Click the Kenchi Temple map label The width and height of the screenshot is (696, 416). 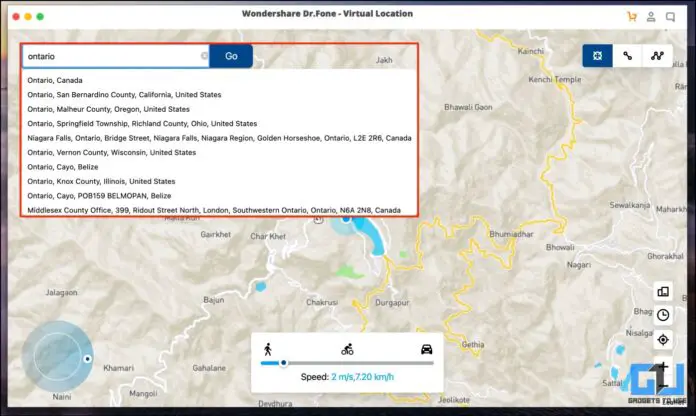(x=554, y=79)
